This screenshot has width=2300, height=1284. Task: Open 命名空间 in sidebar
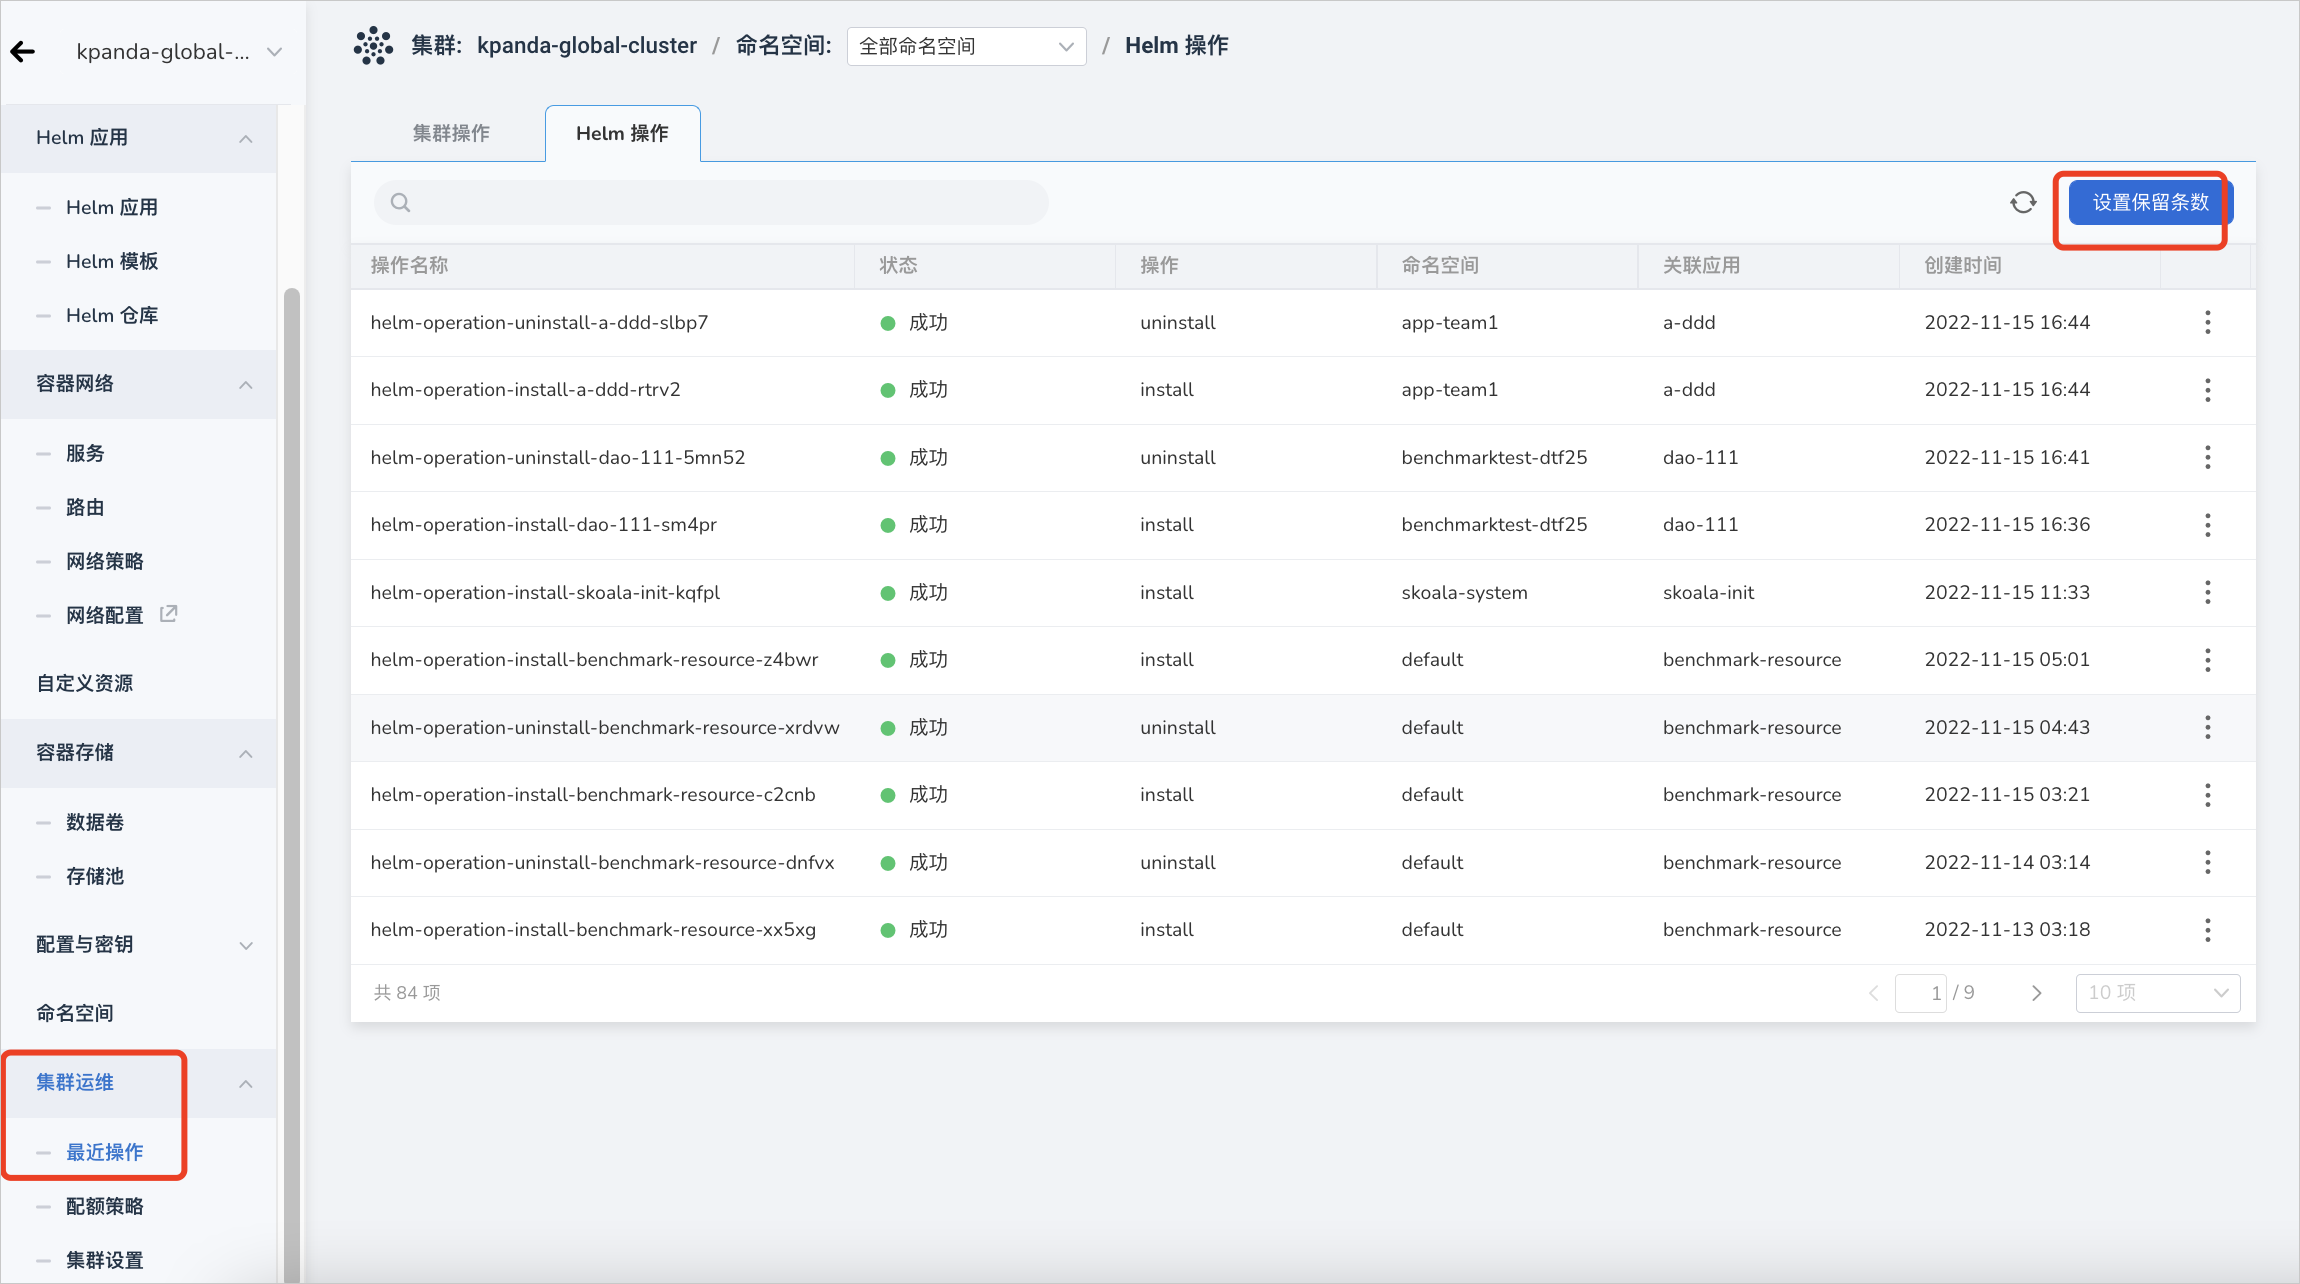tap(75, 1014)
